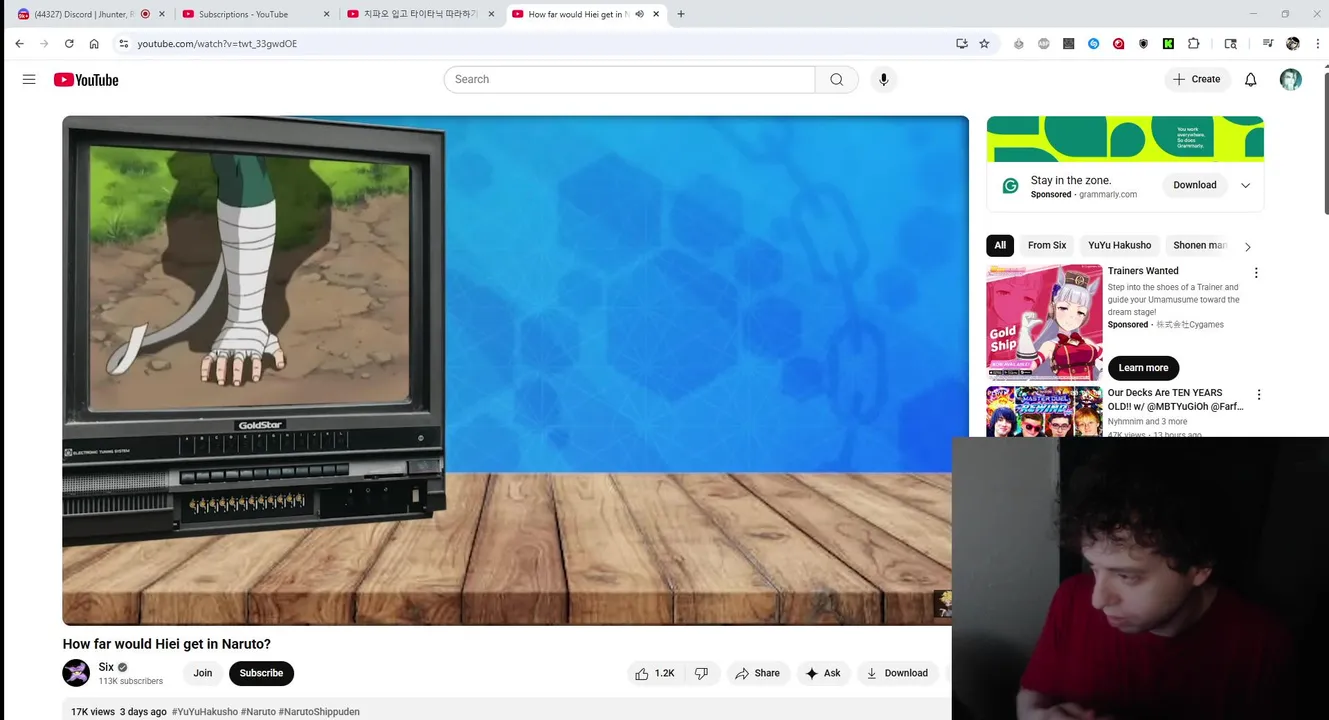The width and height of the screenshot is (1329, 720).
Task: Click the #NarutoShippuden hashtag
Action: [x=319, y=712]
